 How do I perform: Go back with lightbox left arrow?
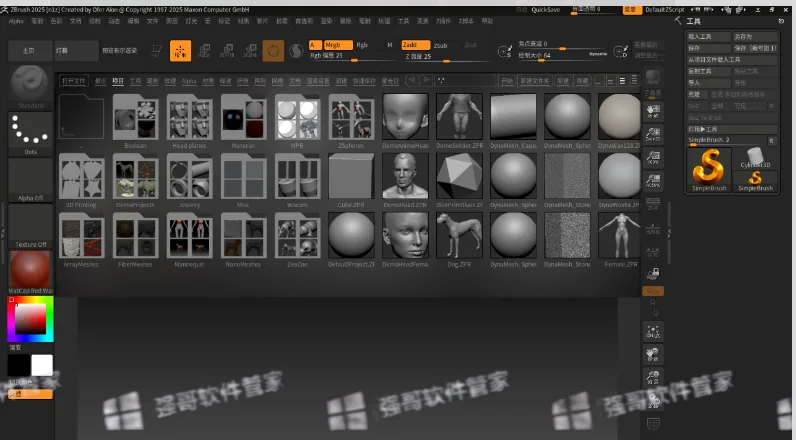412,80
